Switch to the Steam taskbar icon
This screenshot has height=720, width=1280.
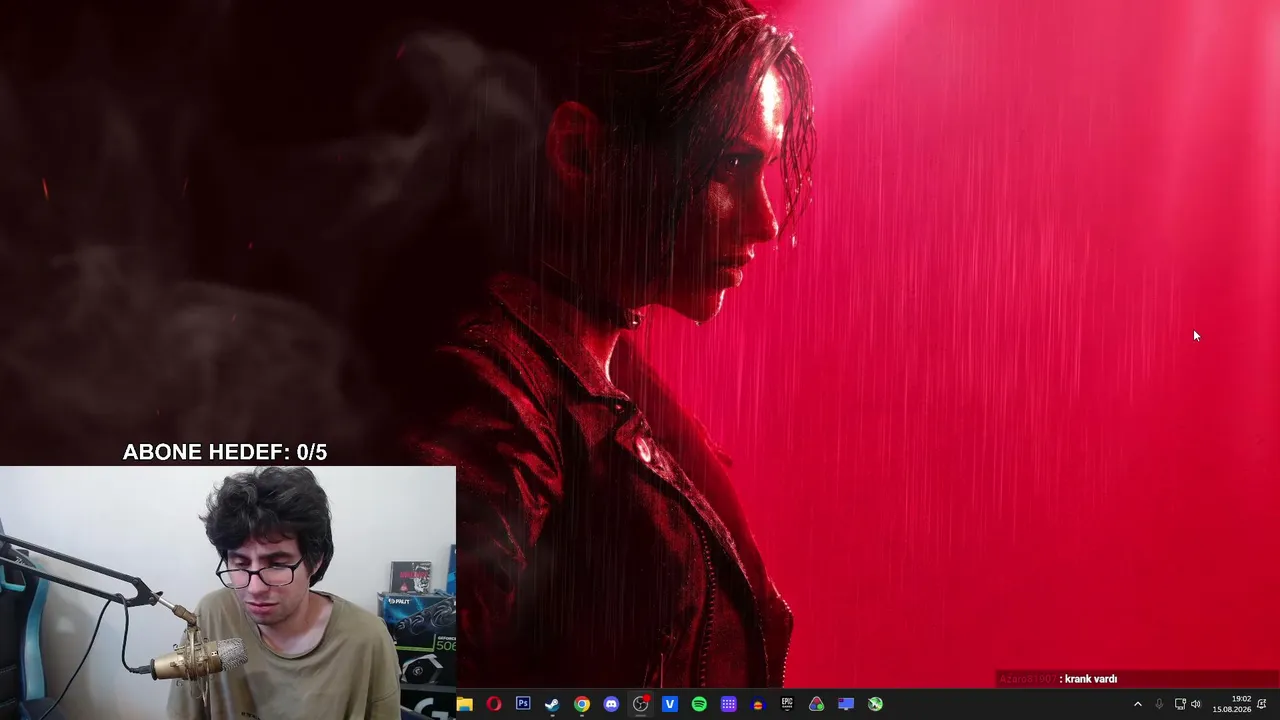coord(552,704)
